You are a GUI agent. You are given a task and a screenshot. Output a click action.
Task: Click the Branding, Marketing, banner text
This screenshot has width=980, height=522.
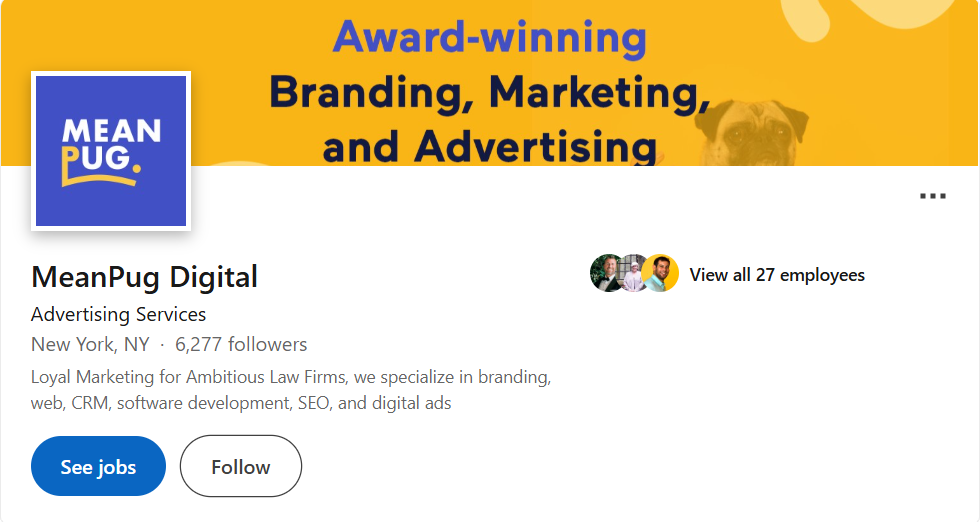pos(489,92)
